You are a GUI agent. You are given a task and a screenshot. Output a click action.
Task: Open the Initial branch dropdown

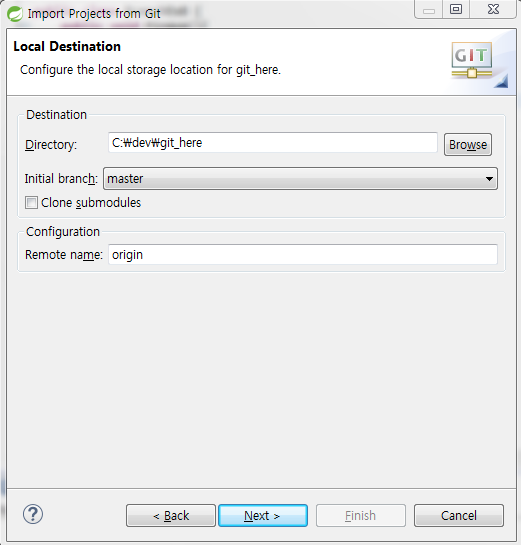click(x=300, y=179)
